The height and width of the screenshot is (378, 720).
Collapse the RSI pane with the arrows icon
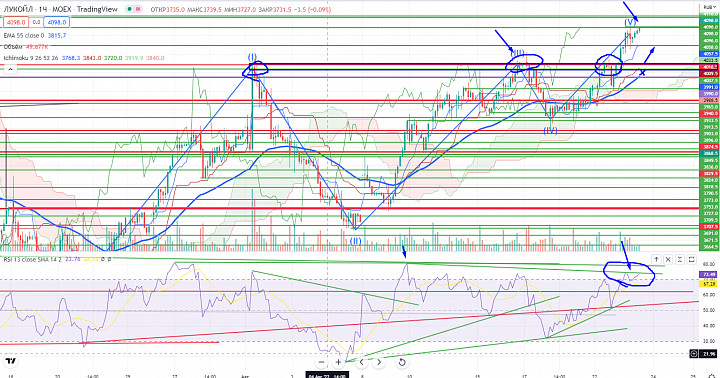(680, 260)
